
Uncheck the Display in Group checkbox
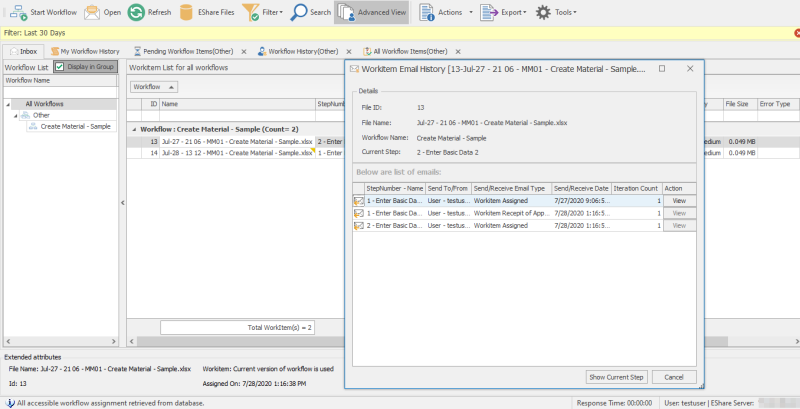tap(60, 67)
